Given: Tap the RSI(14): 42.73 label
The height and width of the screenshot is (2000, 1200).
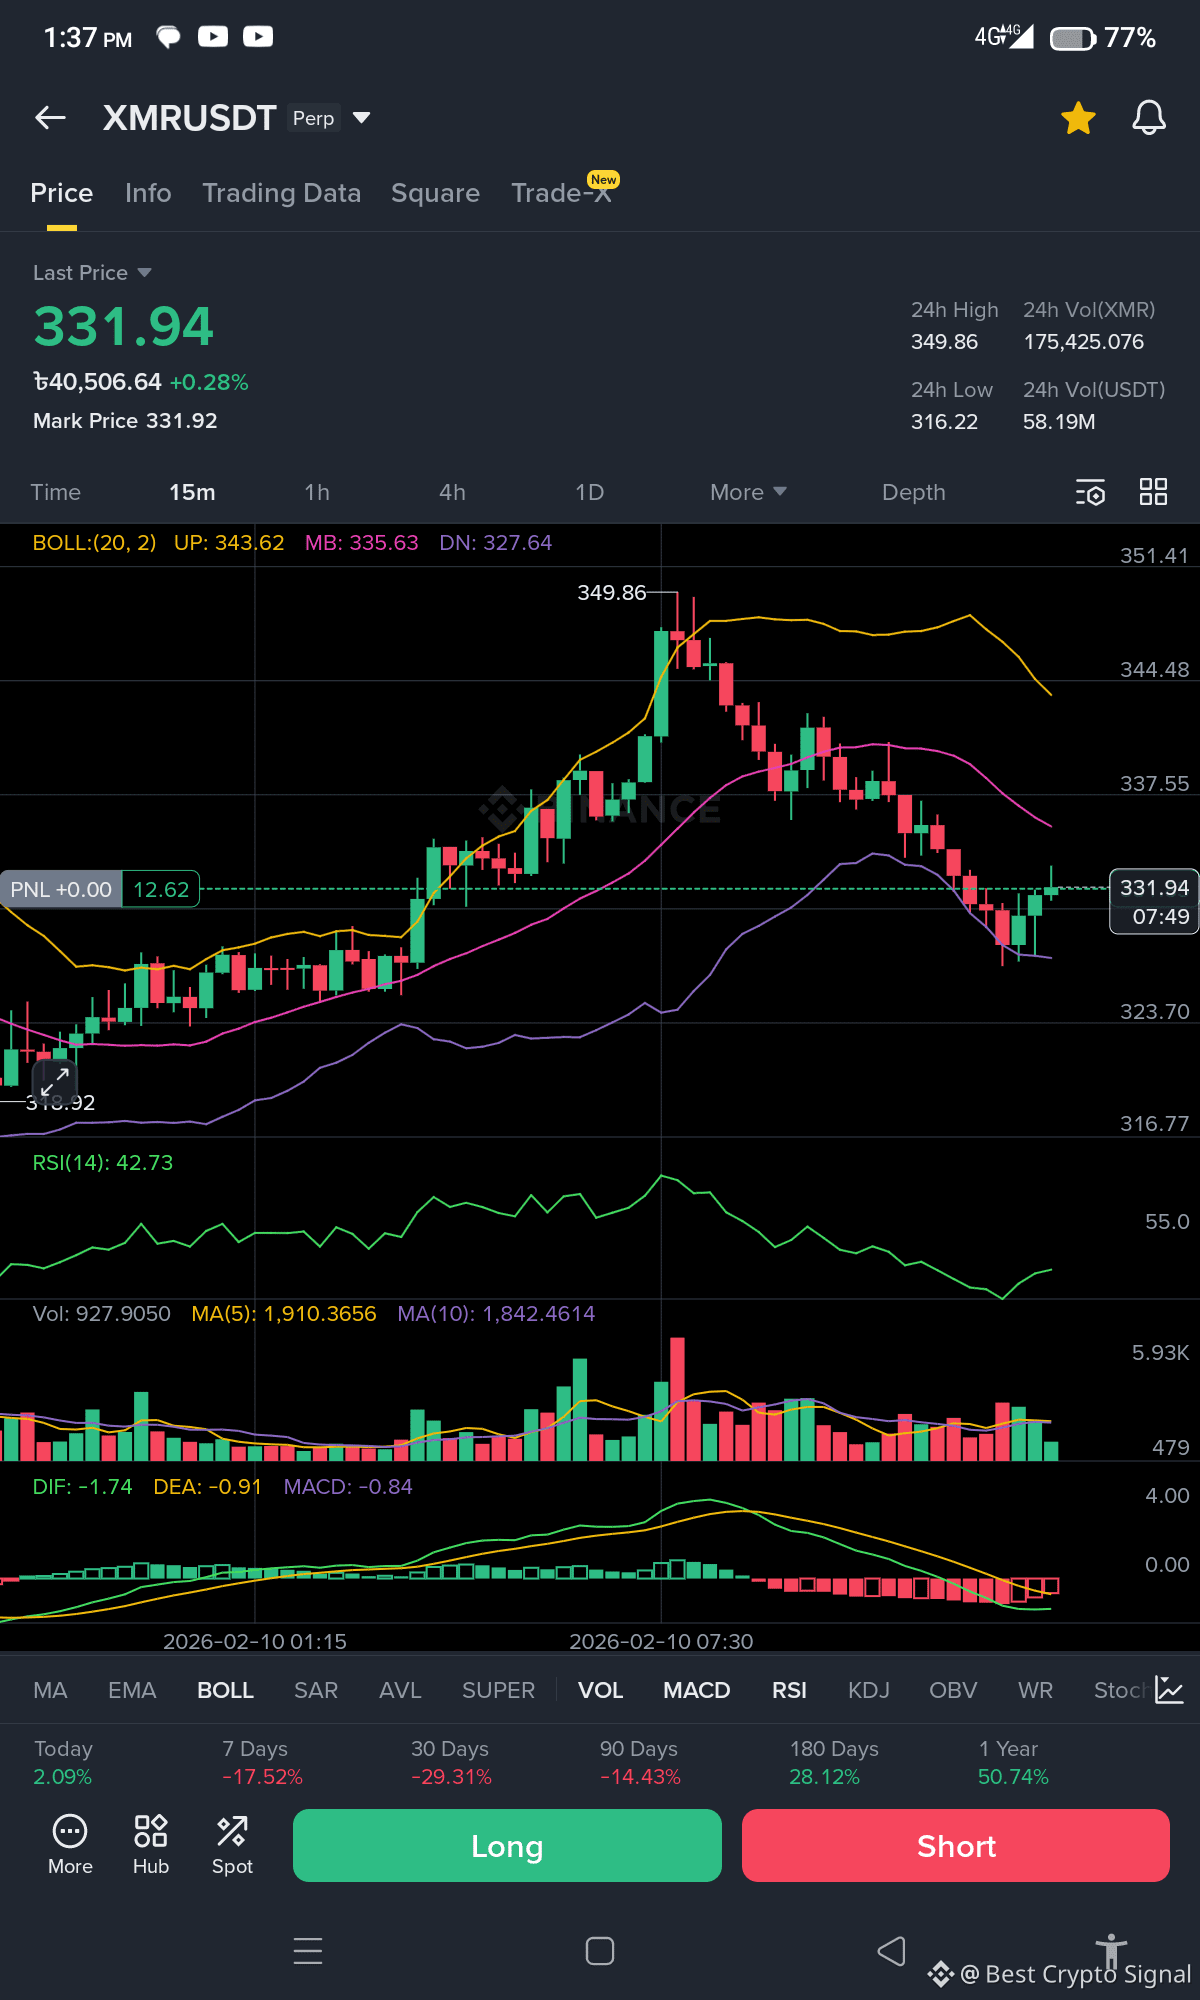Looking at the screenshot, I should pos(103,1163).
